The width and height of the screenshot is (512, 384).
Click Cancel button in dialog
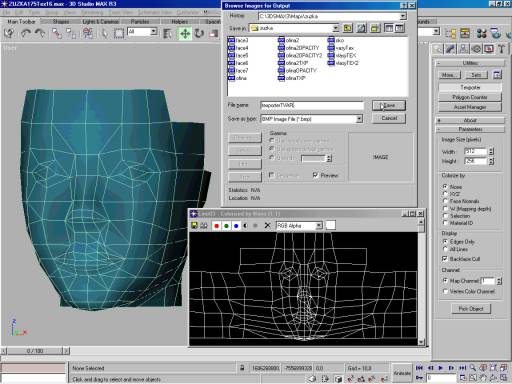[x=389, y=118]
